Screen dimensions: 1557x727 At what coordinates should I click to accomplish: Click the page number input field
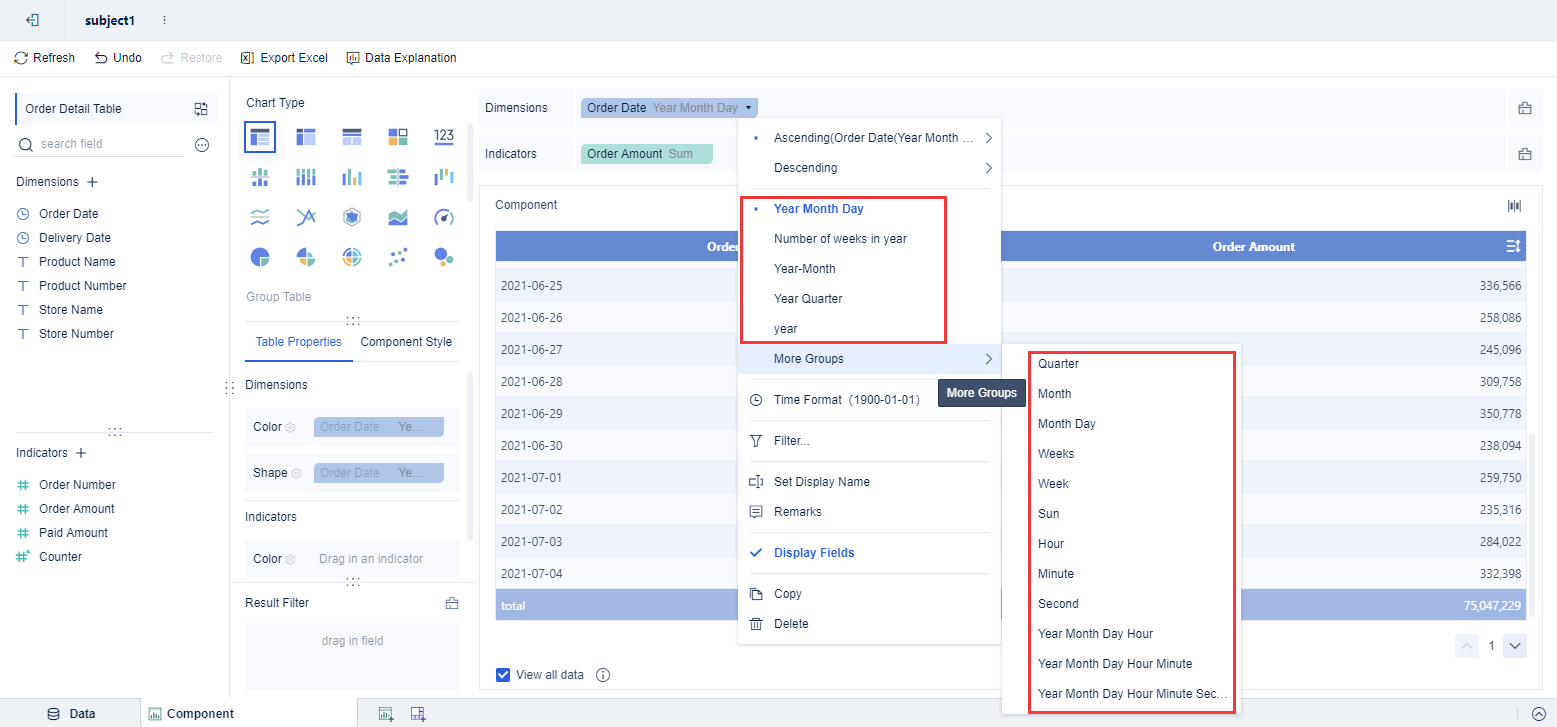(1490, 646)
